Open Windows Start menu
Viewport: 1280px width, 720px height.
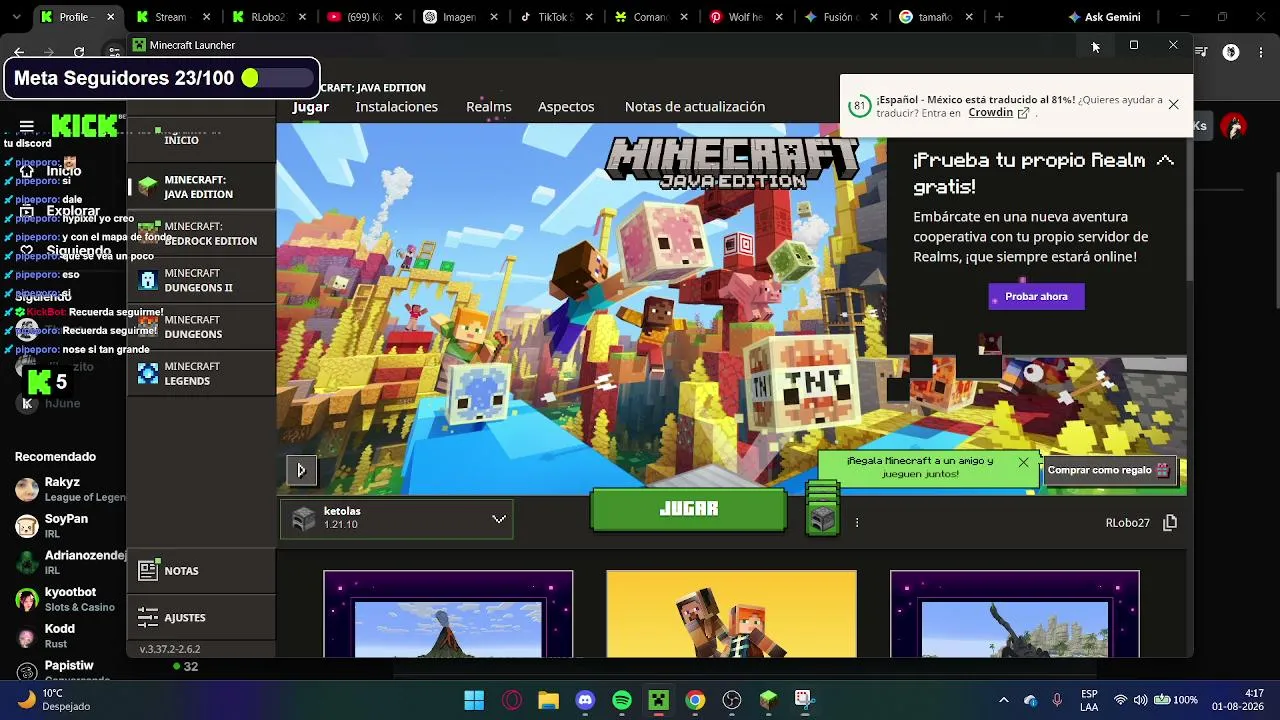(x=474, y=700)
